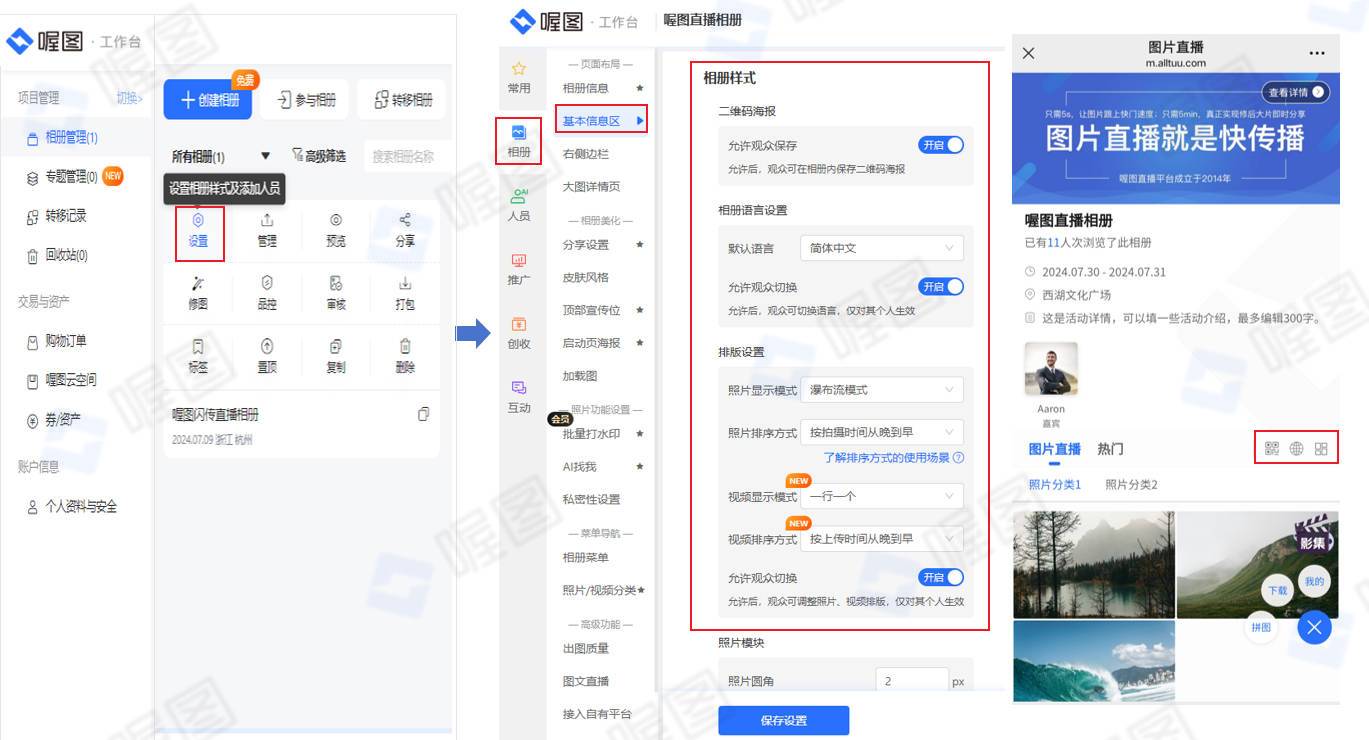This screenshot has height=740, width=1369.
Task: Expand the 所有相册 dropdown arrow
Action: coord(265,156)
